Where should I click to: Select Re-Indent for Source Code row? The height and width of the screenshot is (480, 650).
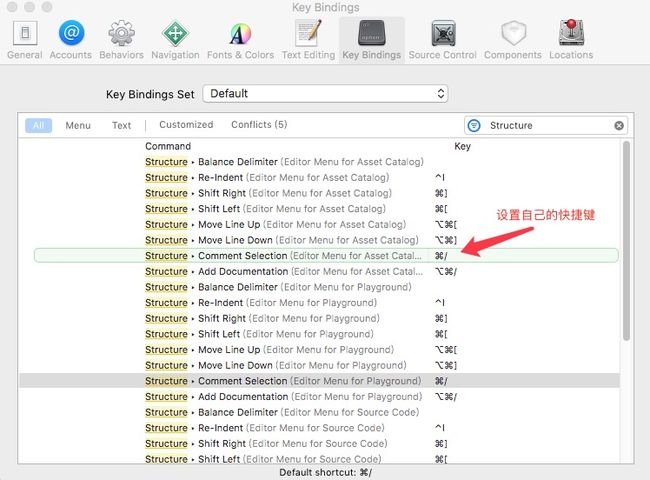(319, 428)
